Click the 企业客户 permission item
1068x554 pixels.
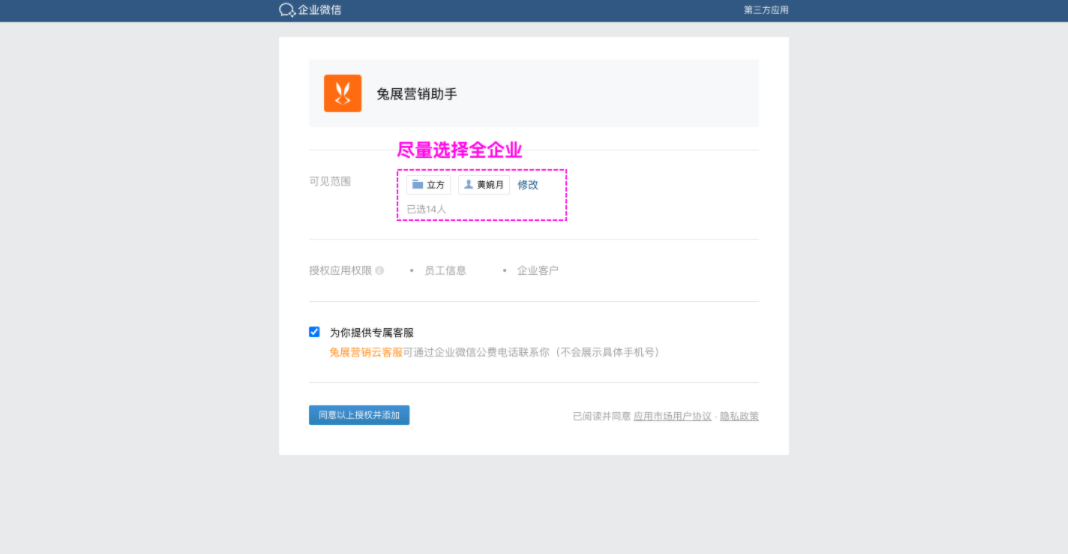coord(537,271)
